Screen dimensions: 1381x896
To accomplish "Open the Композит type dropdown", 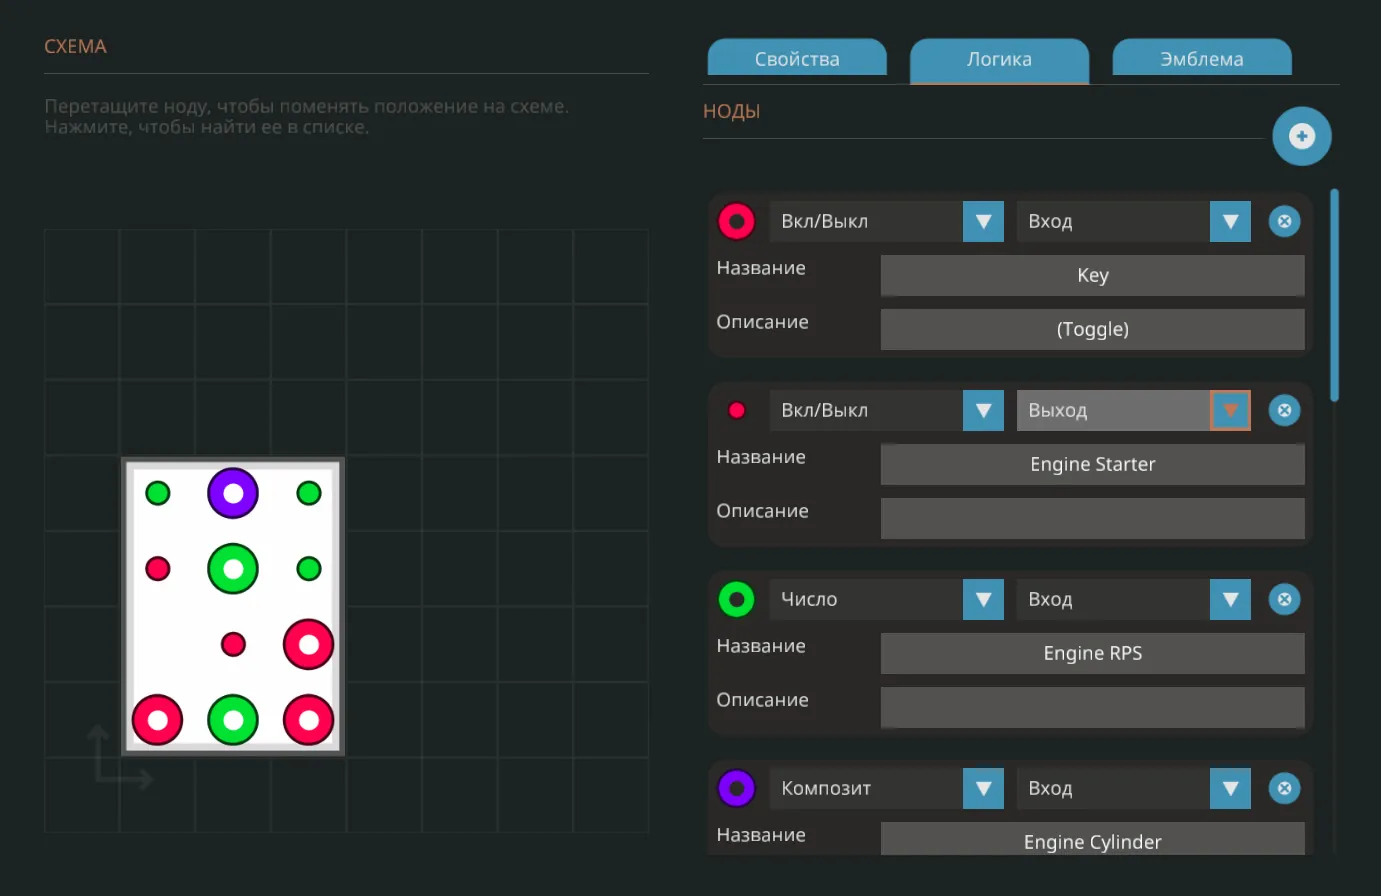I will point(983,788).
